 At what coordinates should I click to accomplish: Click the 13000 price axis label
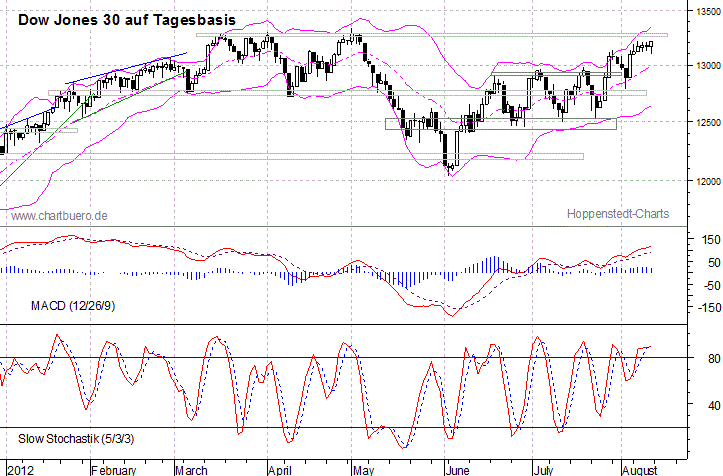709,66
